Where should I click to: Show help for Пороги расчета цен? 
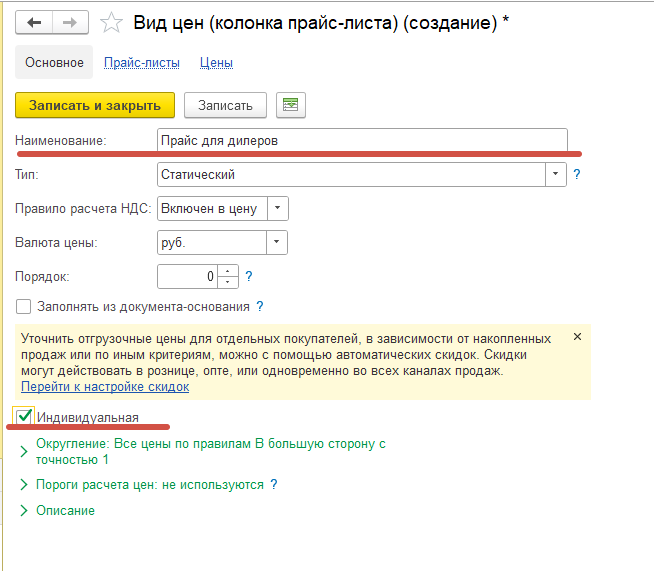pos(274,484)
